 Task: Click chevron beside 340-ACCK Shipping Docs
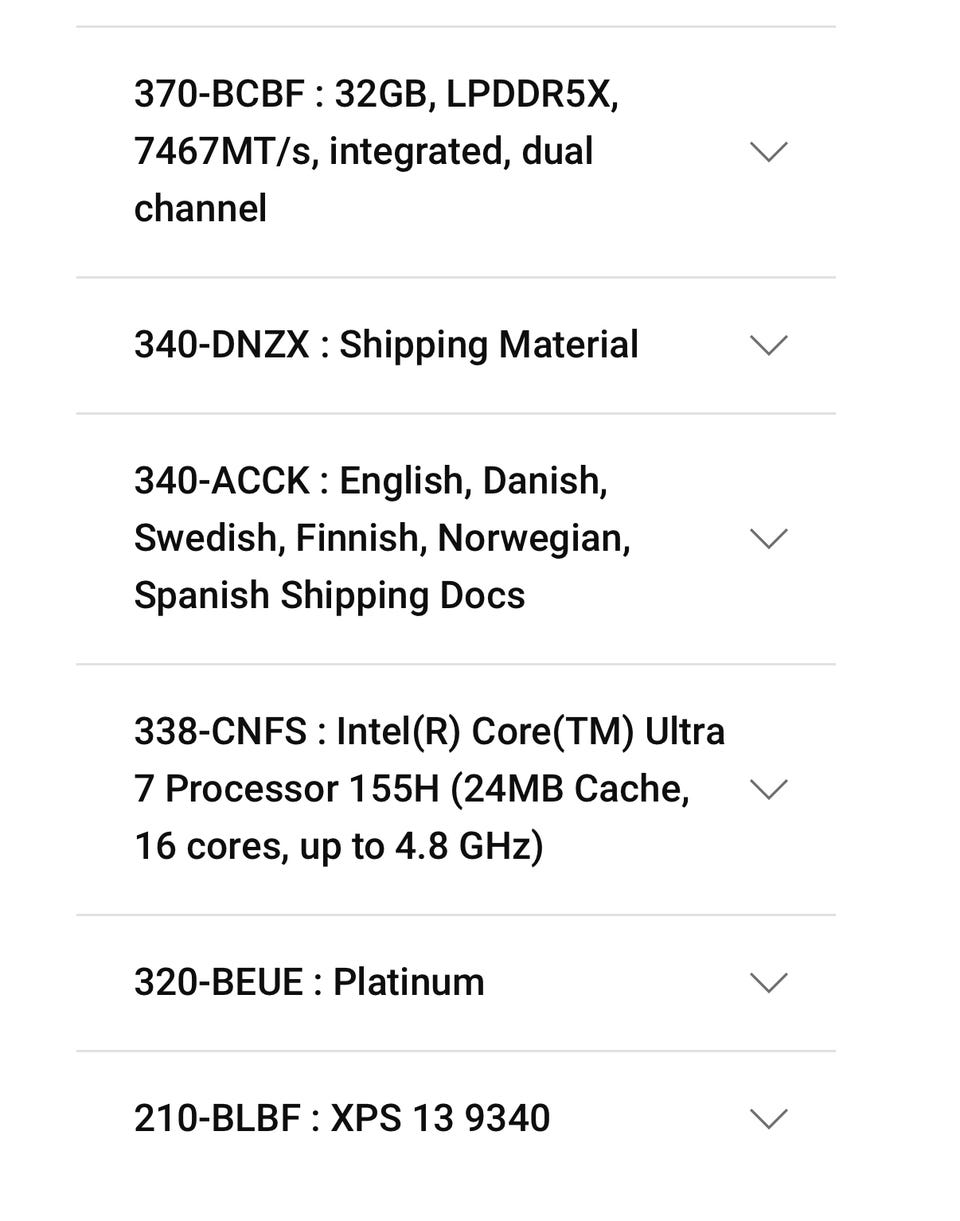pyautogui.click(x=768, y=539)
